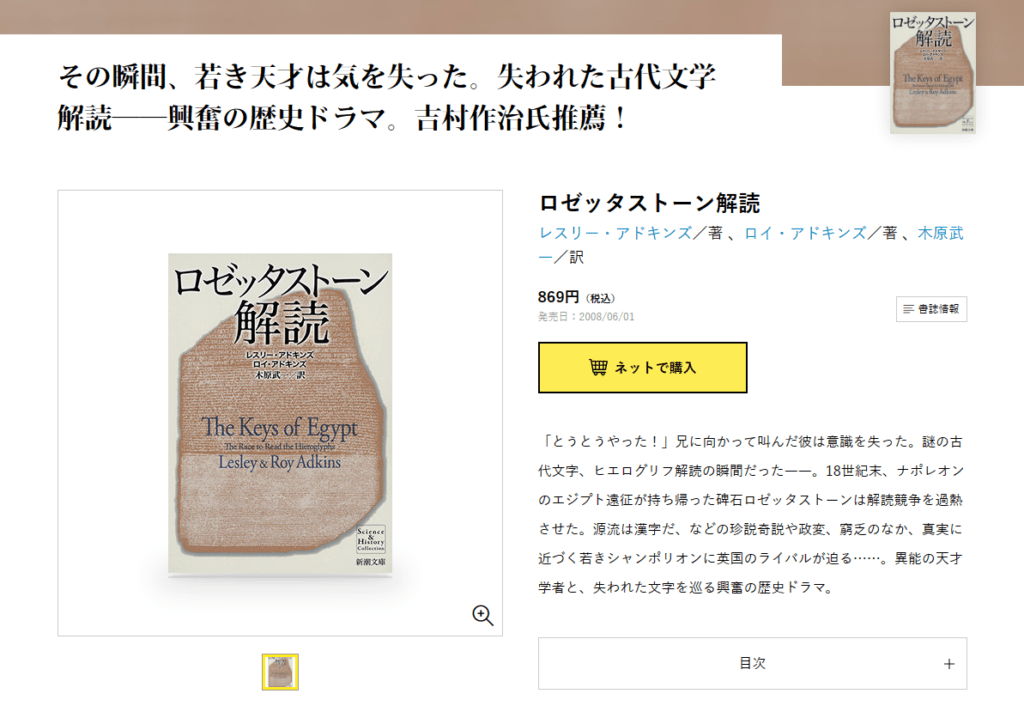Click the book title ロゼッタストーン解読 heading
1024x706 pixels.
[649, 203]
